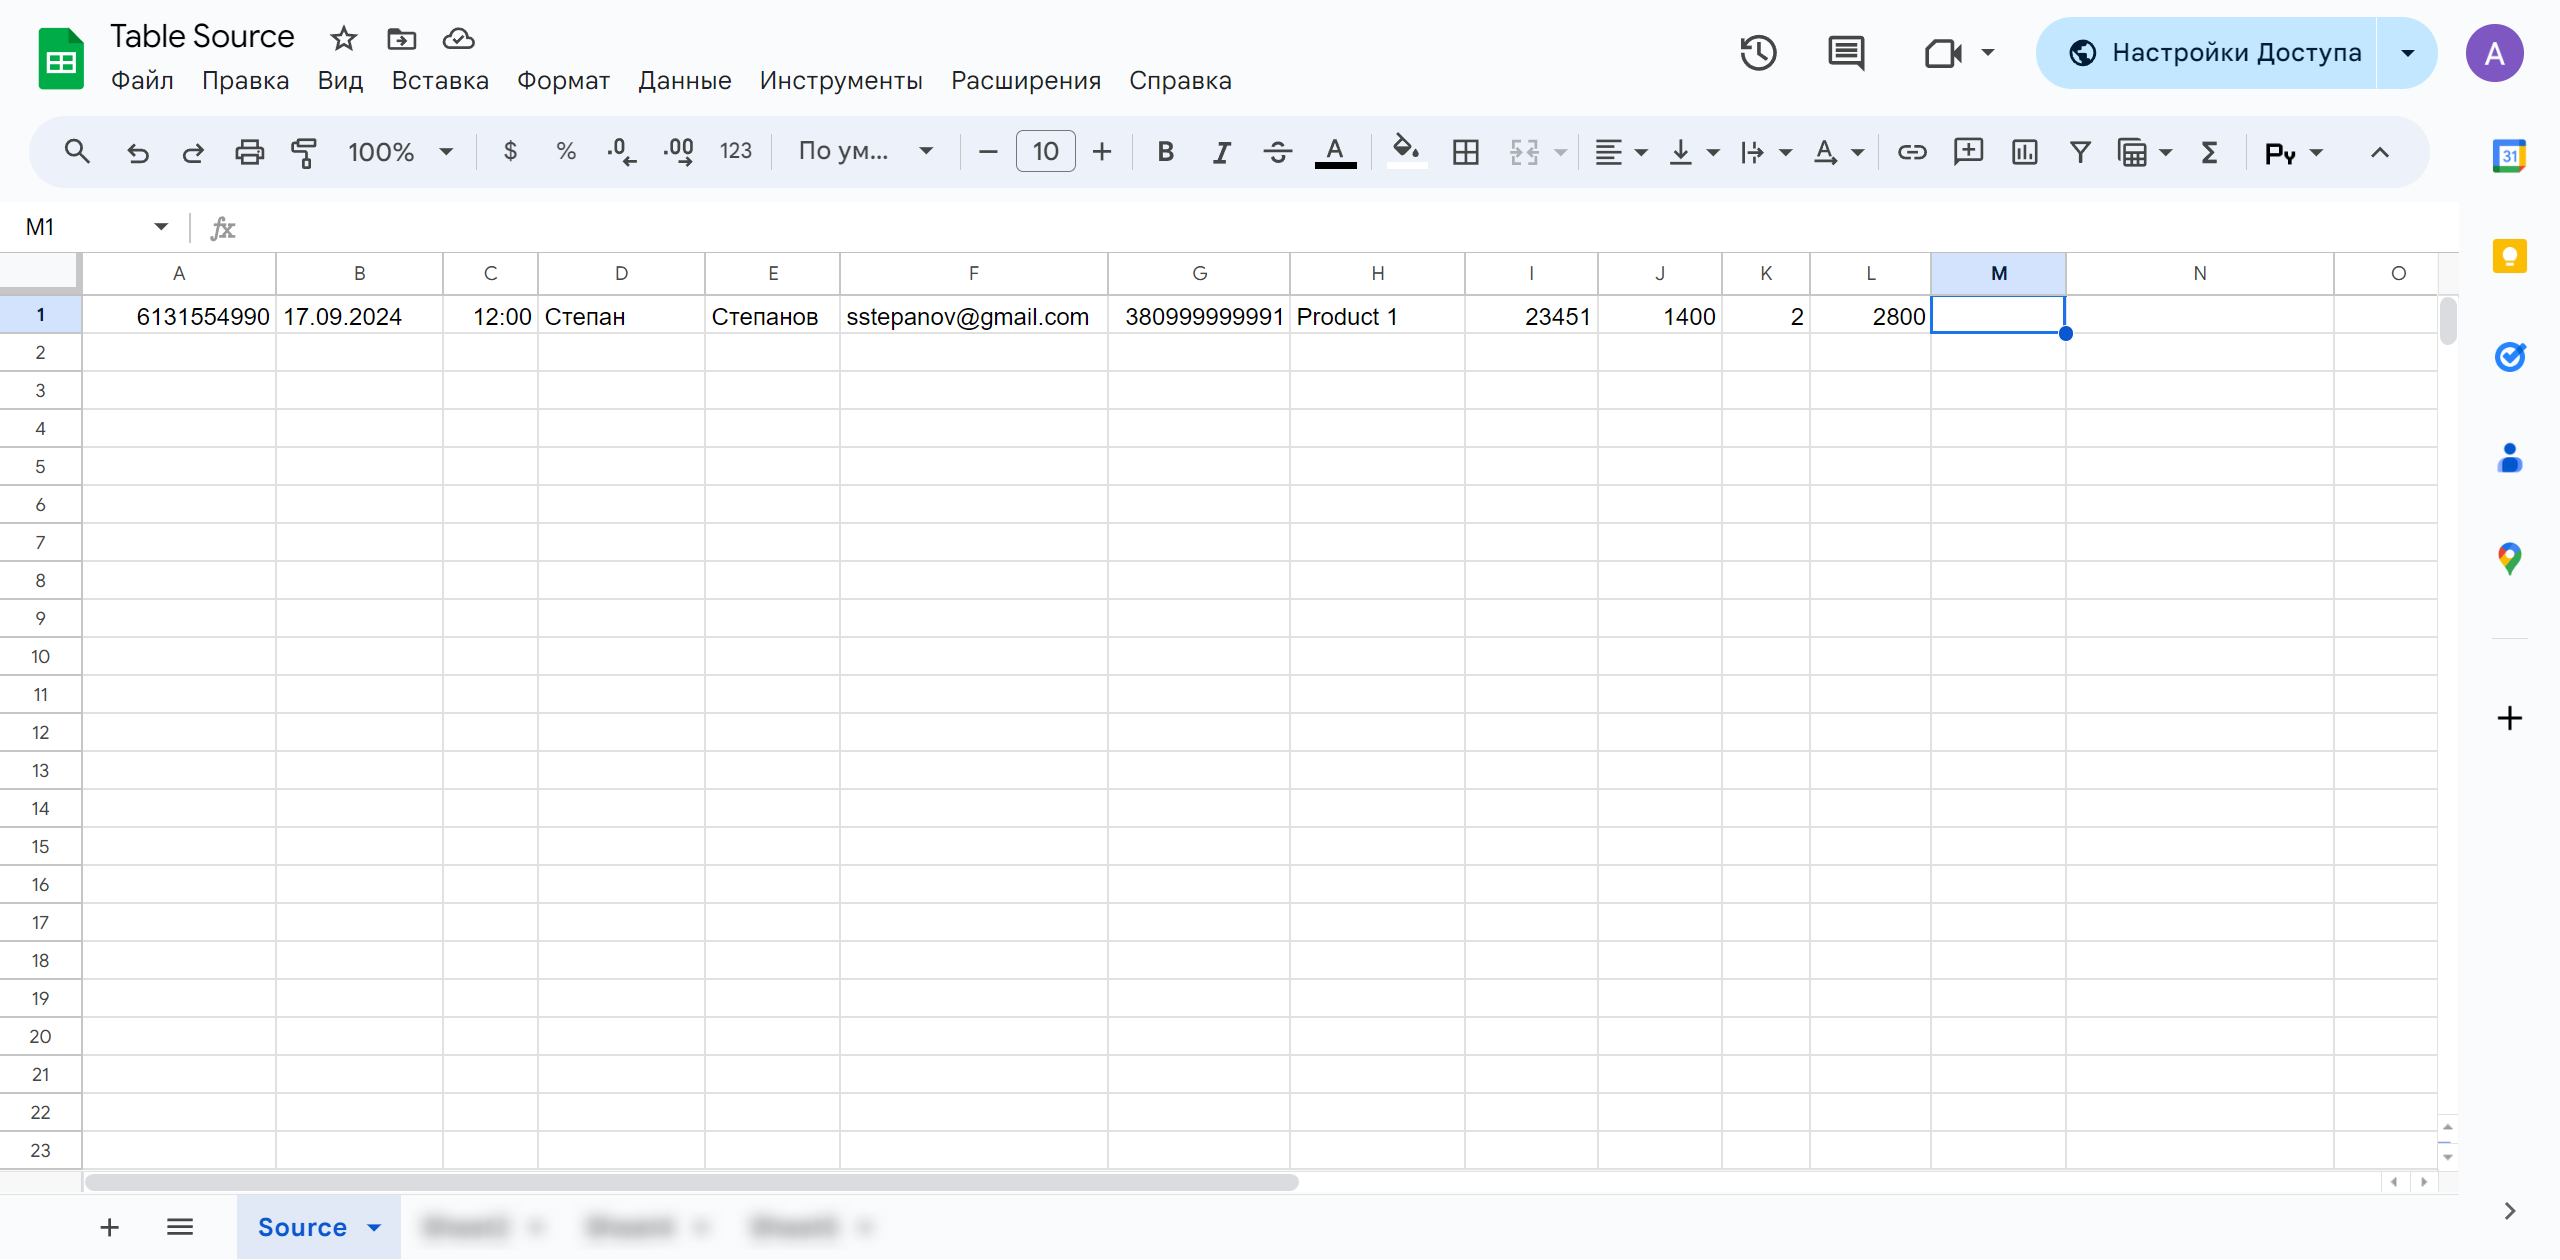Click the merge cells icon
The height and width of the screenshot is (1260, 2560).
point(1525,150)
